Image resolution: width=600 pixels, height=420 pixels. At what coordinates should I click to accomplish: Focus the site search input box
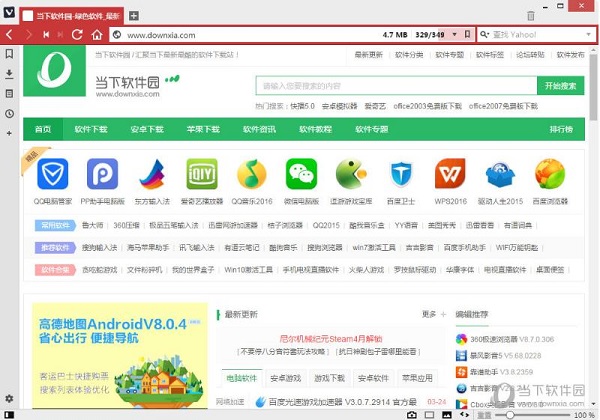click(396, 86)
